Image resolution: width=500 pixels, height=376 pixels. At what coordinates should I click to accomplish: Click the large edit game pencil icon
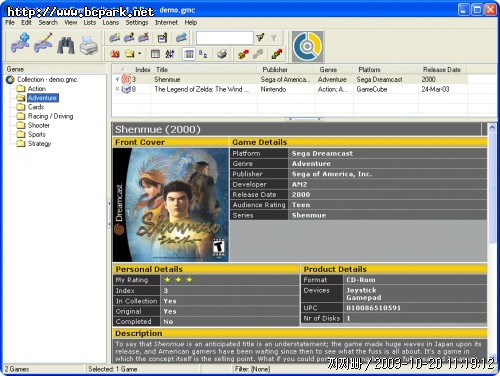43,43
